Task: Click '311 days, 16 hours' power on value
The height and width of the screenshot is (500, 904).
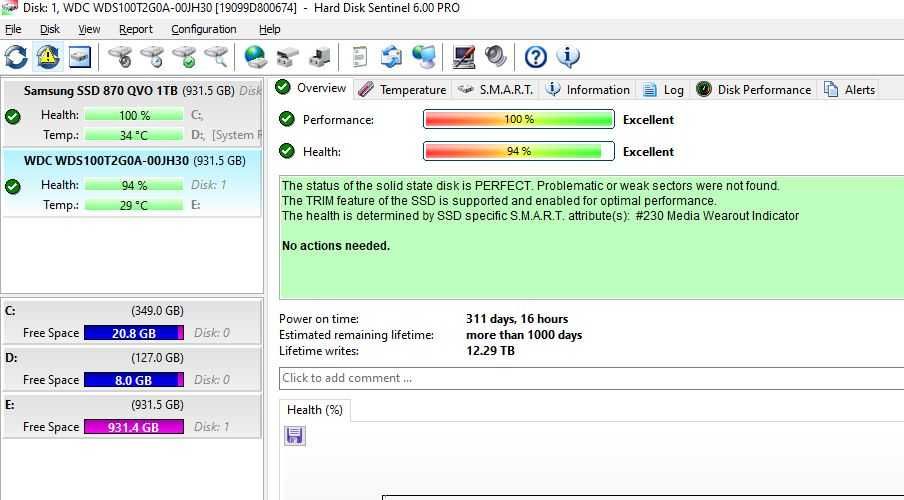Action: (517, 319)
